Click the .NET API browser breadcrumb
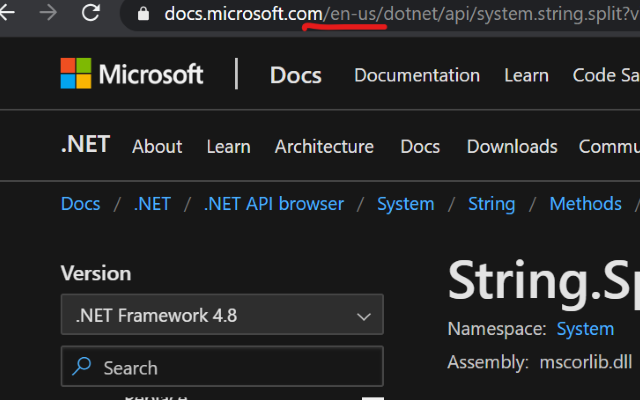The height and width of the screenshot is (400, 640). click(x=273, y=203)
